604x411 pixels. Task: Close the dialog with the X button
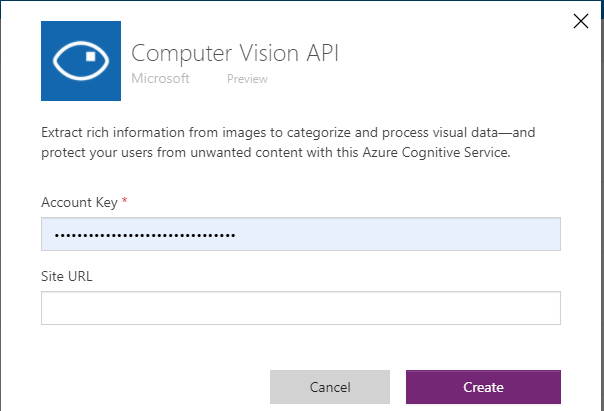(579, 20)
